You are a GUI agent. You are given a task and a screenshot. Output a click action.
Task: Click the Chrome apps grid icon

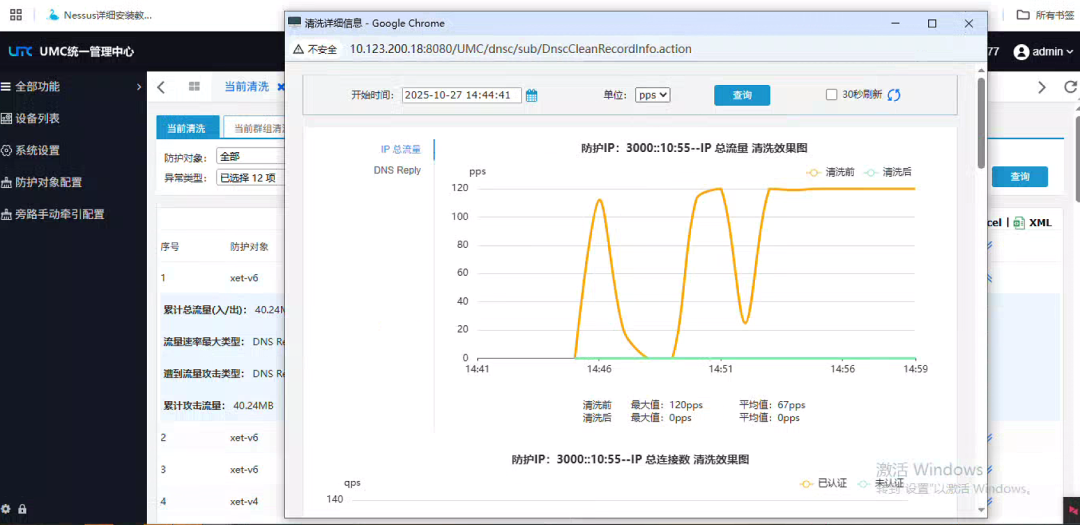click(15, 15)
